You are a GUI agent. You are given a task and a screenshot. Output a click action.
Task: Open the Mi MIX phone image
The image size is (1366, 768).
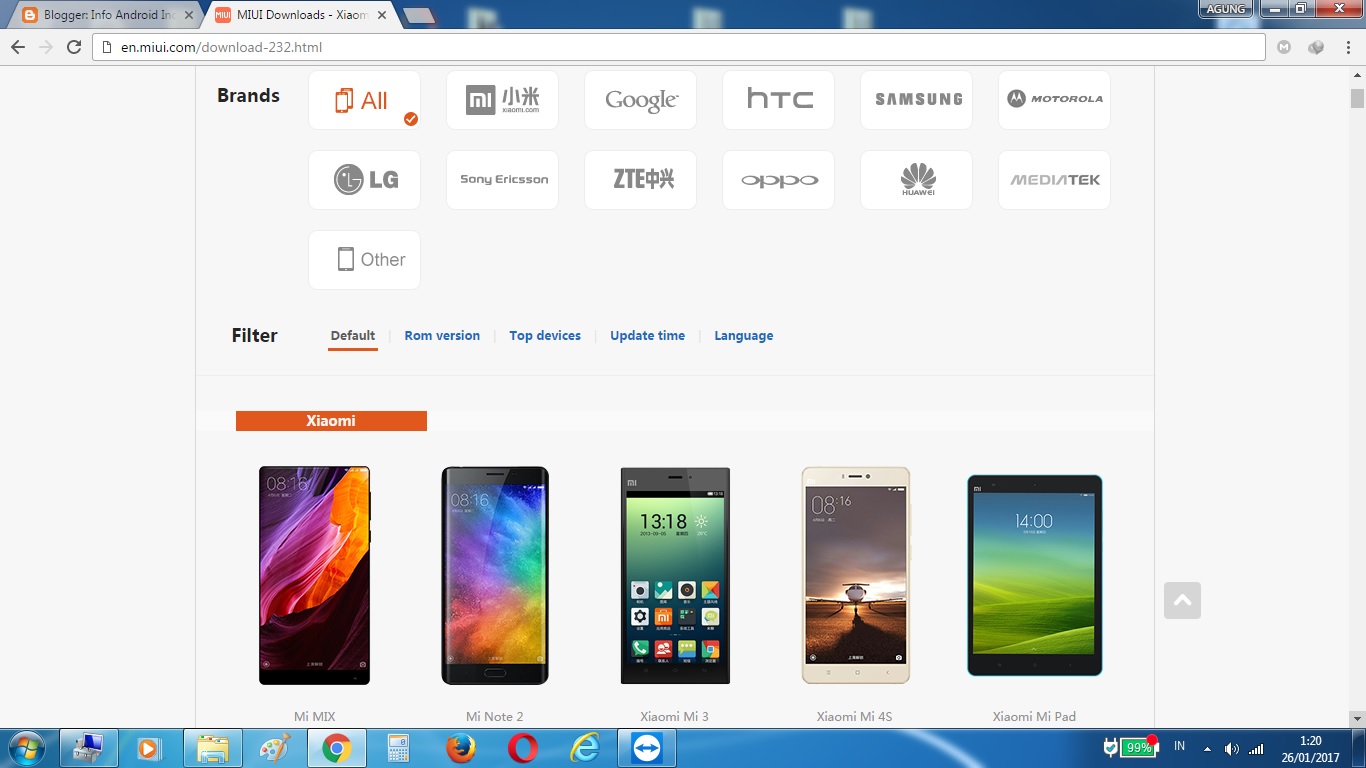pyautogui.click(x=314, y=575)
